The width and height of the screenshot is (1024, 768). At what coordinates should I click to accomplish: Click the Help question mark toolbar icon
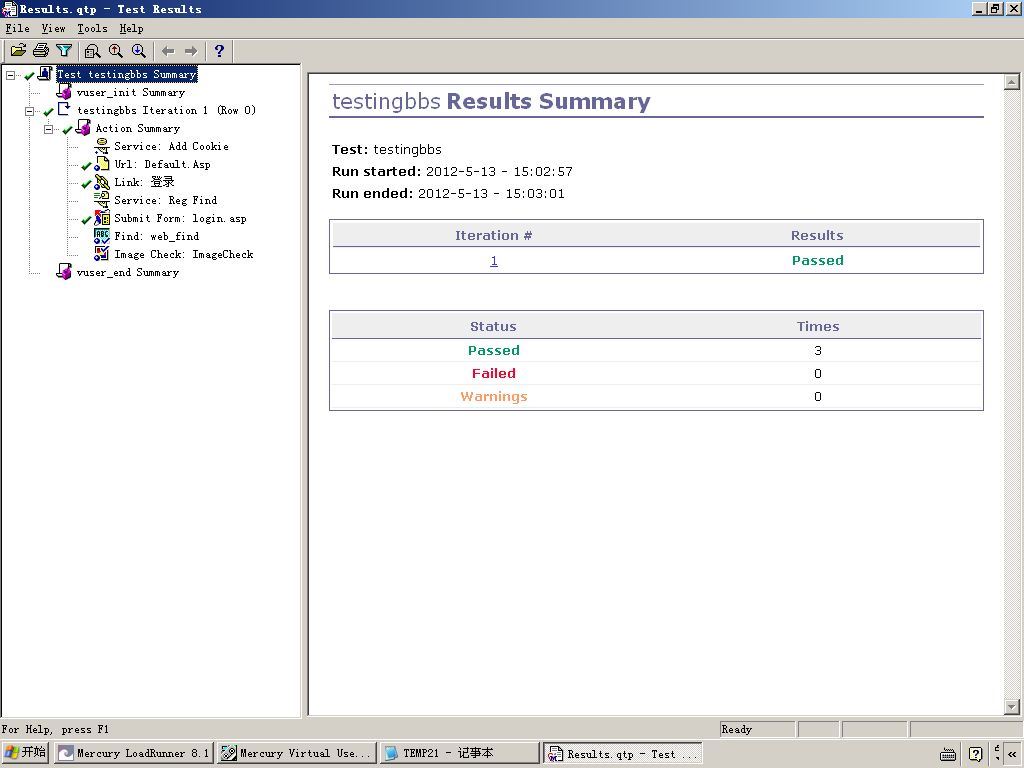[x=219, y=51]
